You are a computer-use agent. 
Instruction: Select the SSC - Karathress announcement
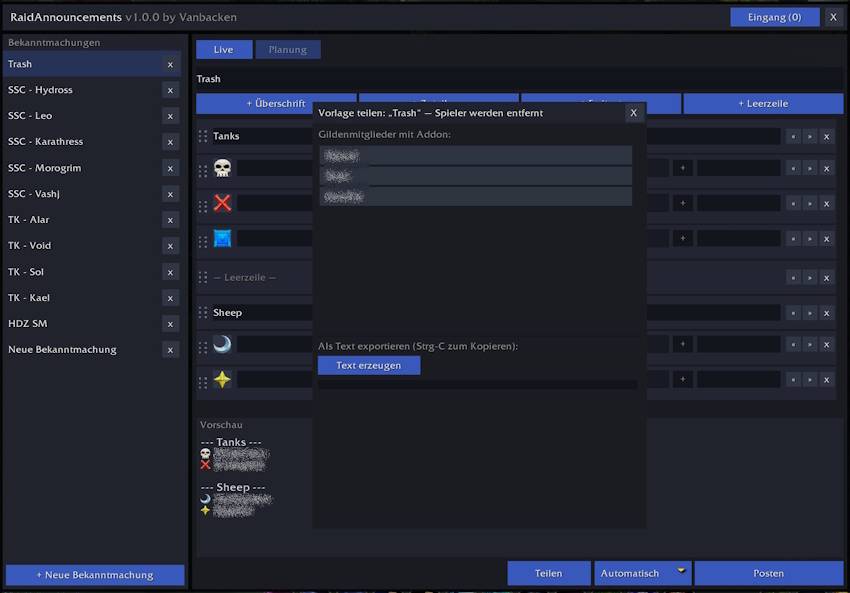pos(81,141)
